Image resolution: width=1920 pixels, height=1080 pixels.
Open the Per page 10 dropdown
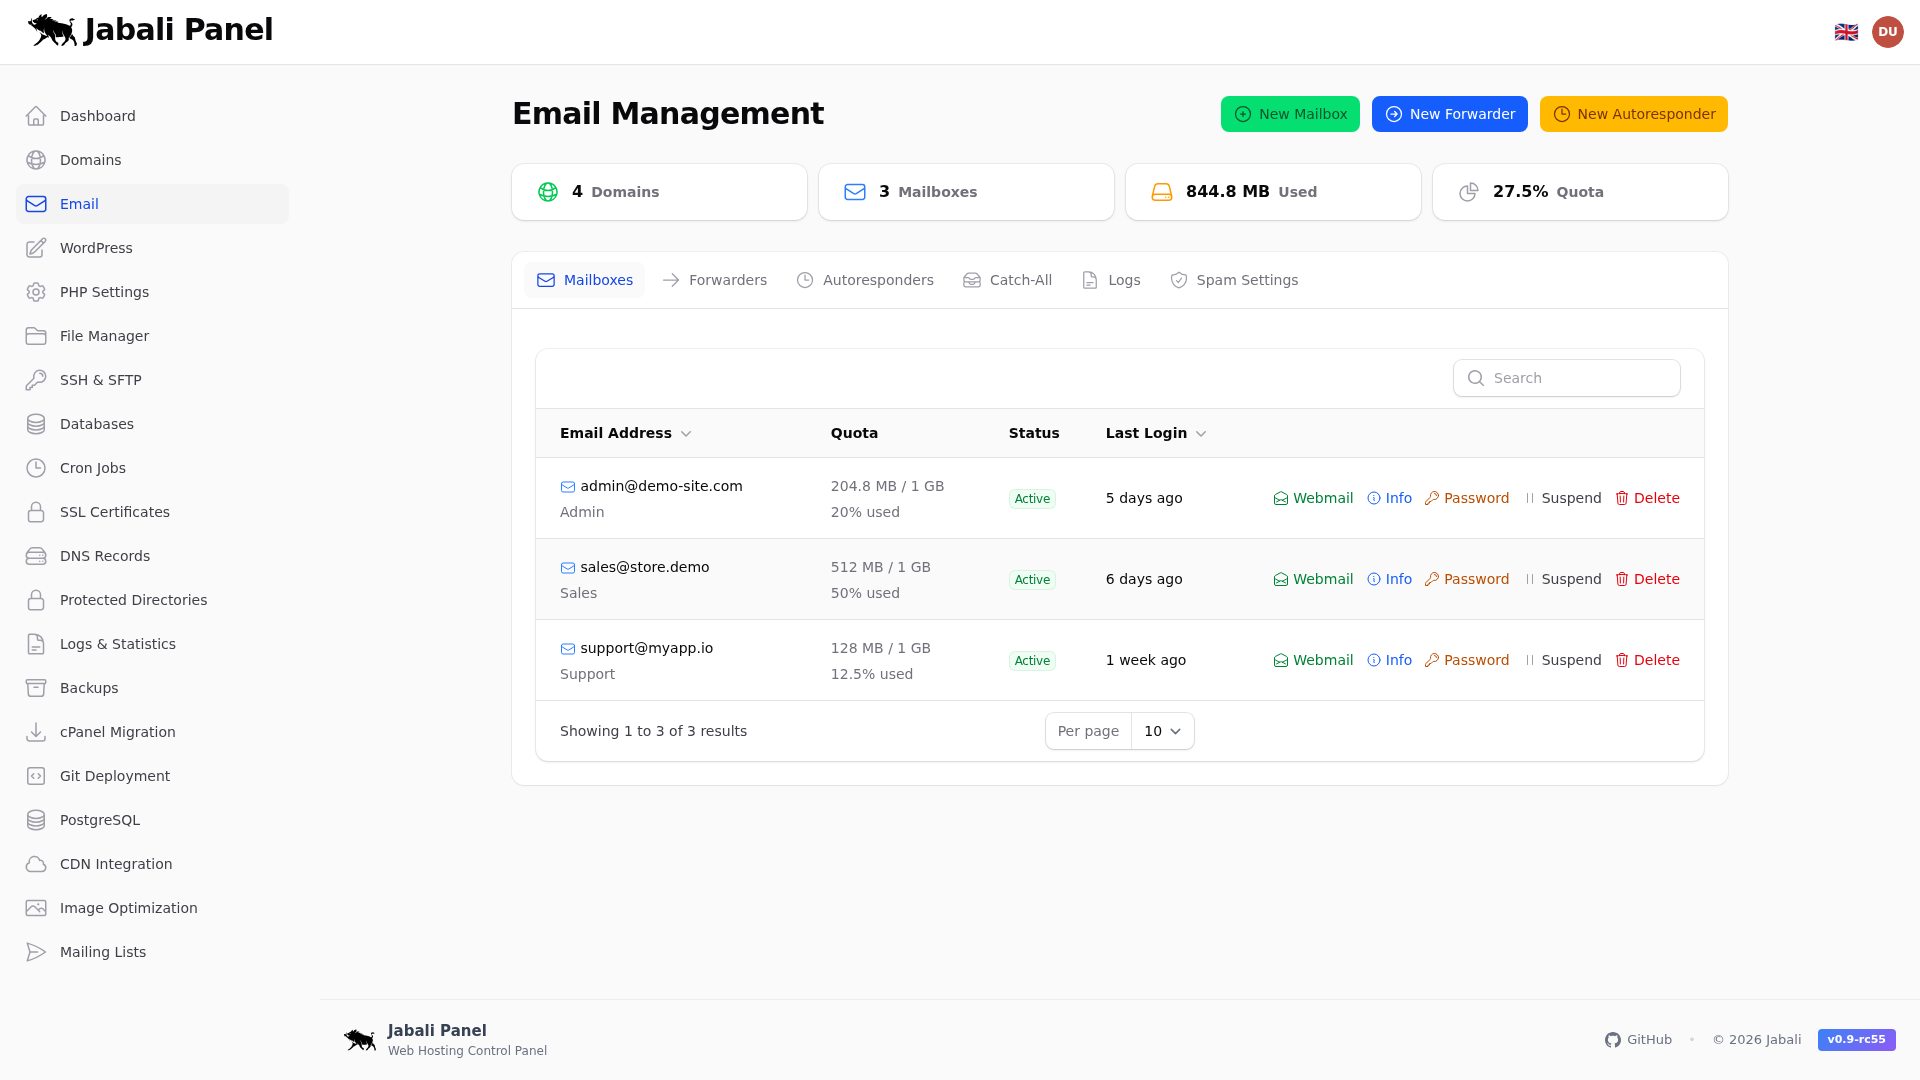click(x=1161, y=731)
